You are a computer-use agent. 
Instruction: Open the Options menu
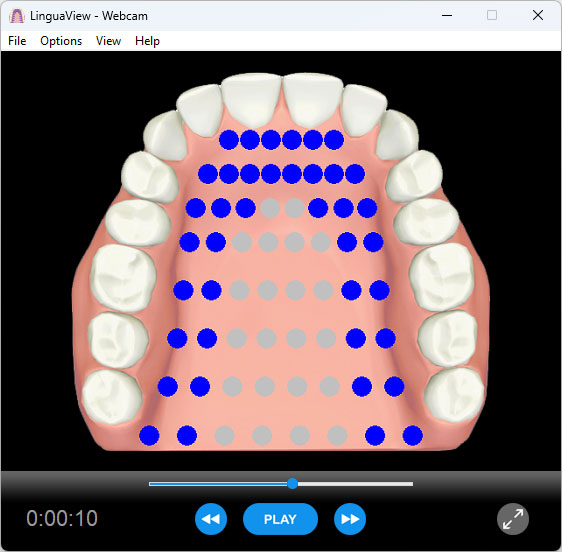coord(61,41)
